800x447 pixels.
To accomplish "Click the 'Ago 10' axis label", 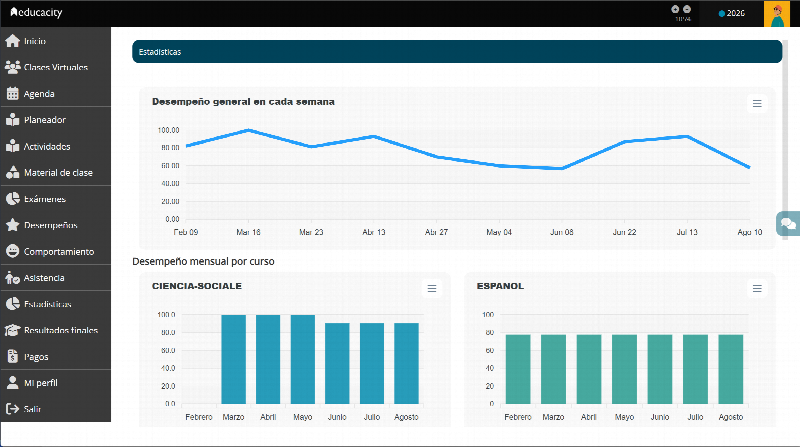I will coord(749,232).
